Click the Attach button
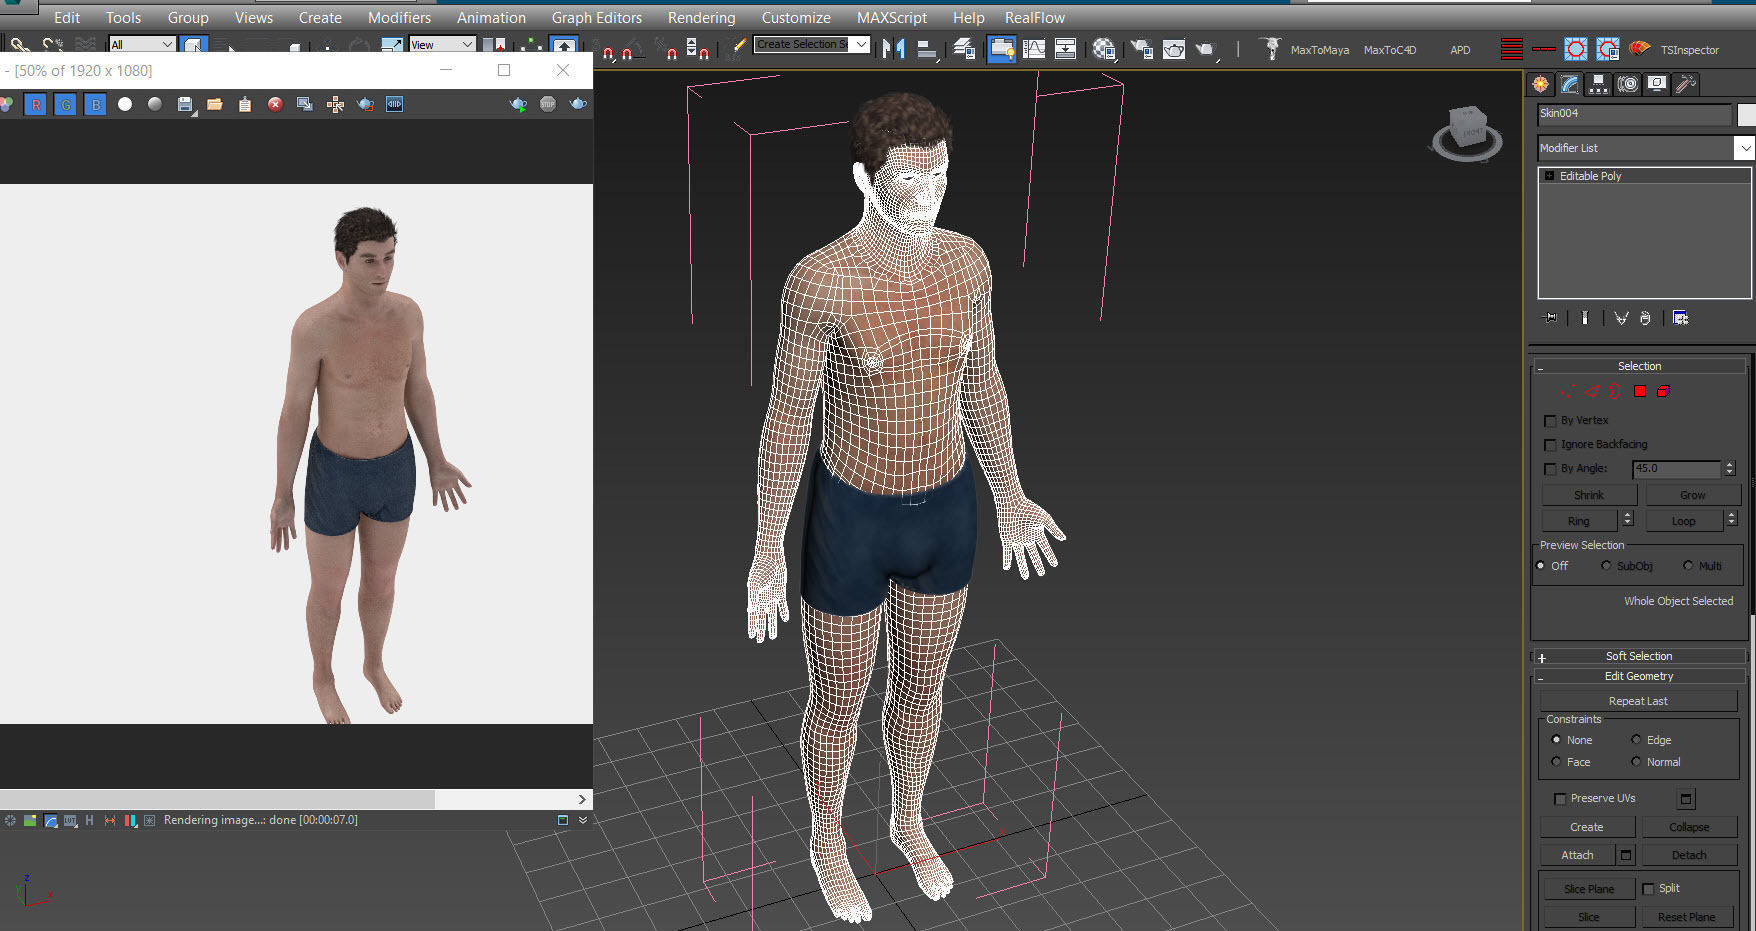 click(x=1577, y=855)
